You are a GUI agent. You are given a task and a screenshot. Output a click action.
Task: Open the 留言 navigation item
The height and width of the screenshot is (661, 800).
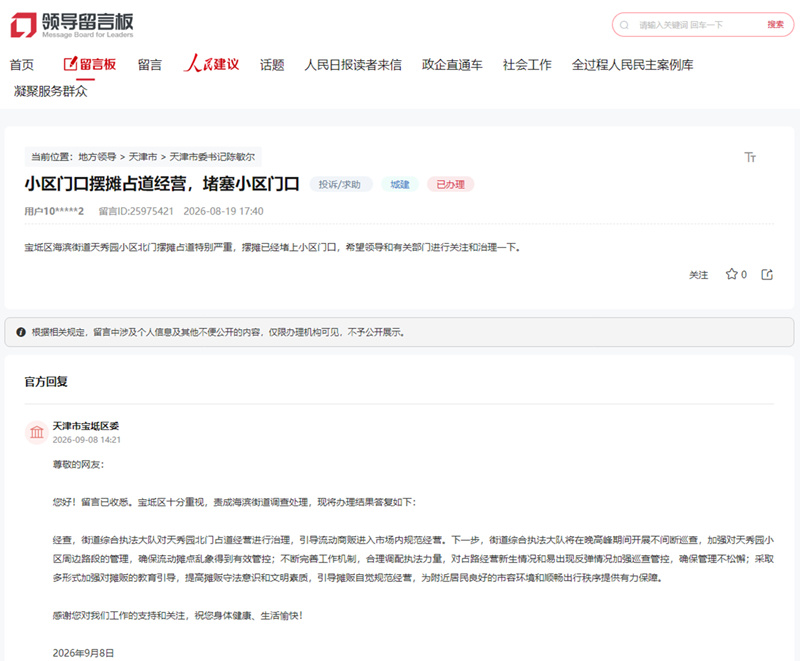coord(149,65)
